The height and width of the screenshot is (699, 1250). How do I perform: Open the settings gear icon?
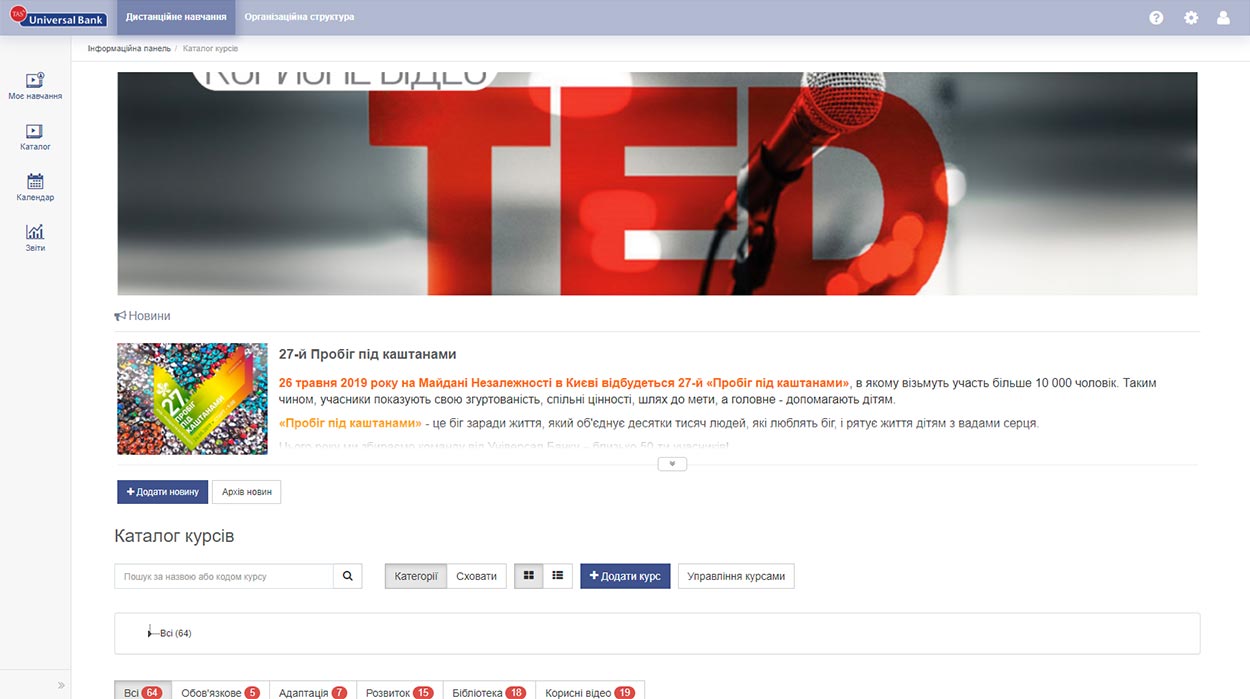1191,18
